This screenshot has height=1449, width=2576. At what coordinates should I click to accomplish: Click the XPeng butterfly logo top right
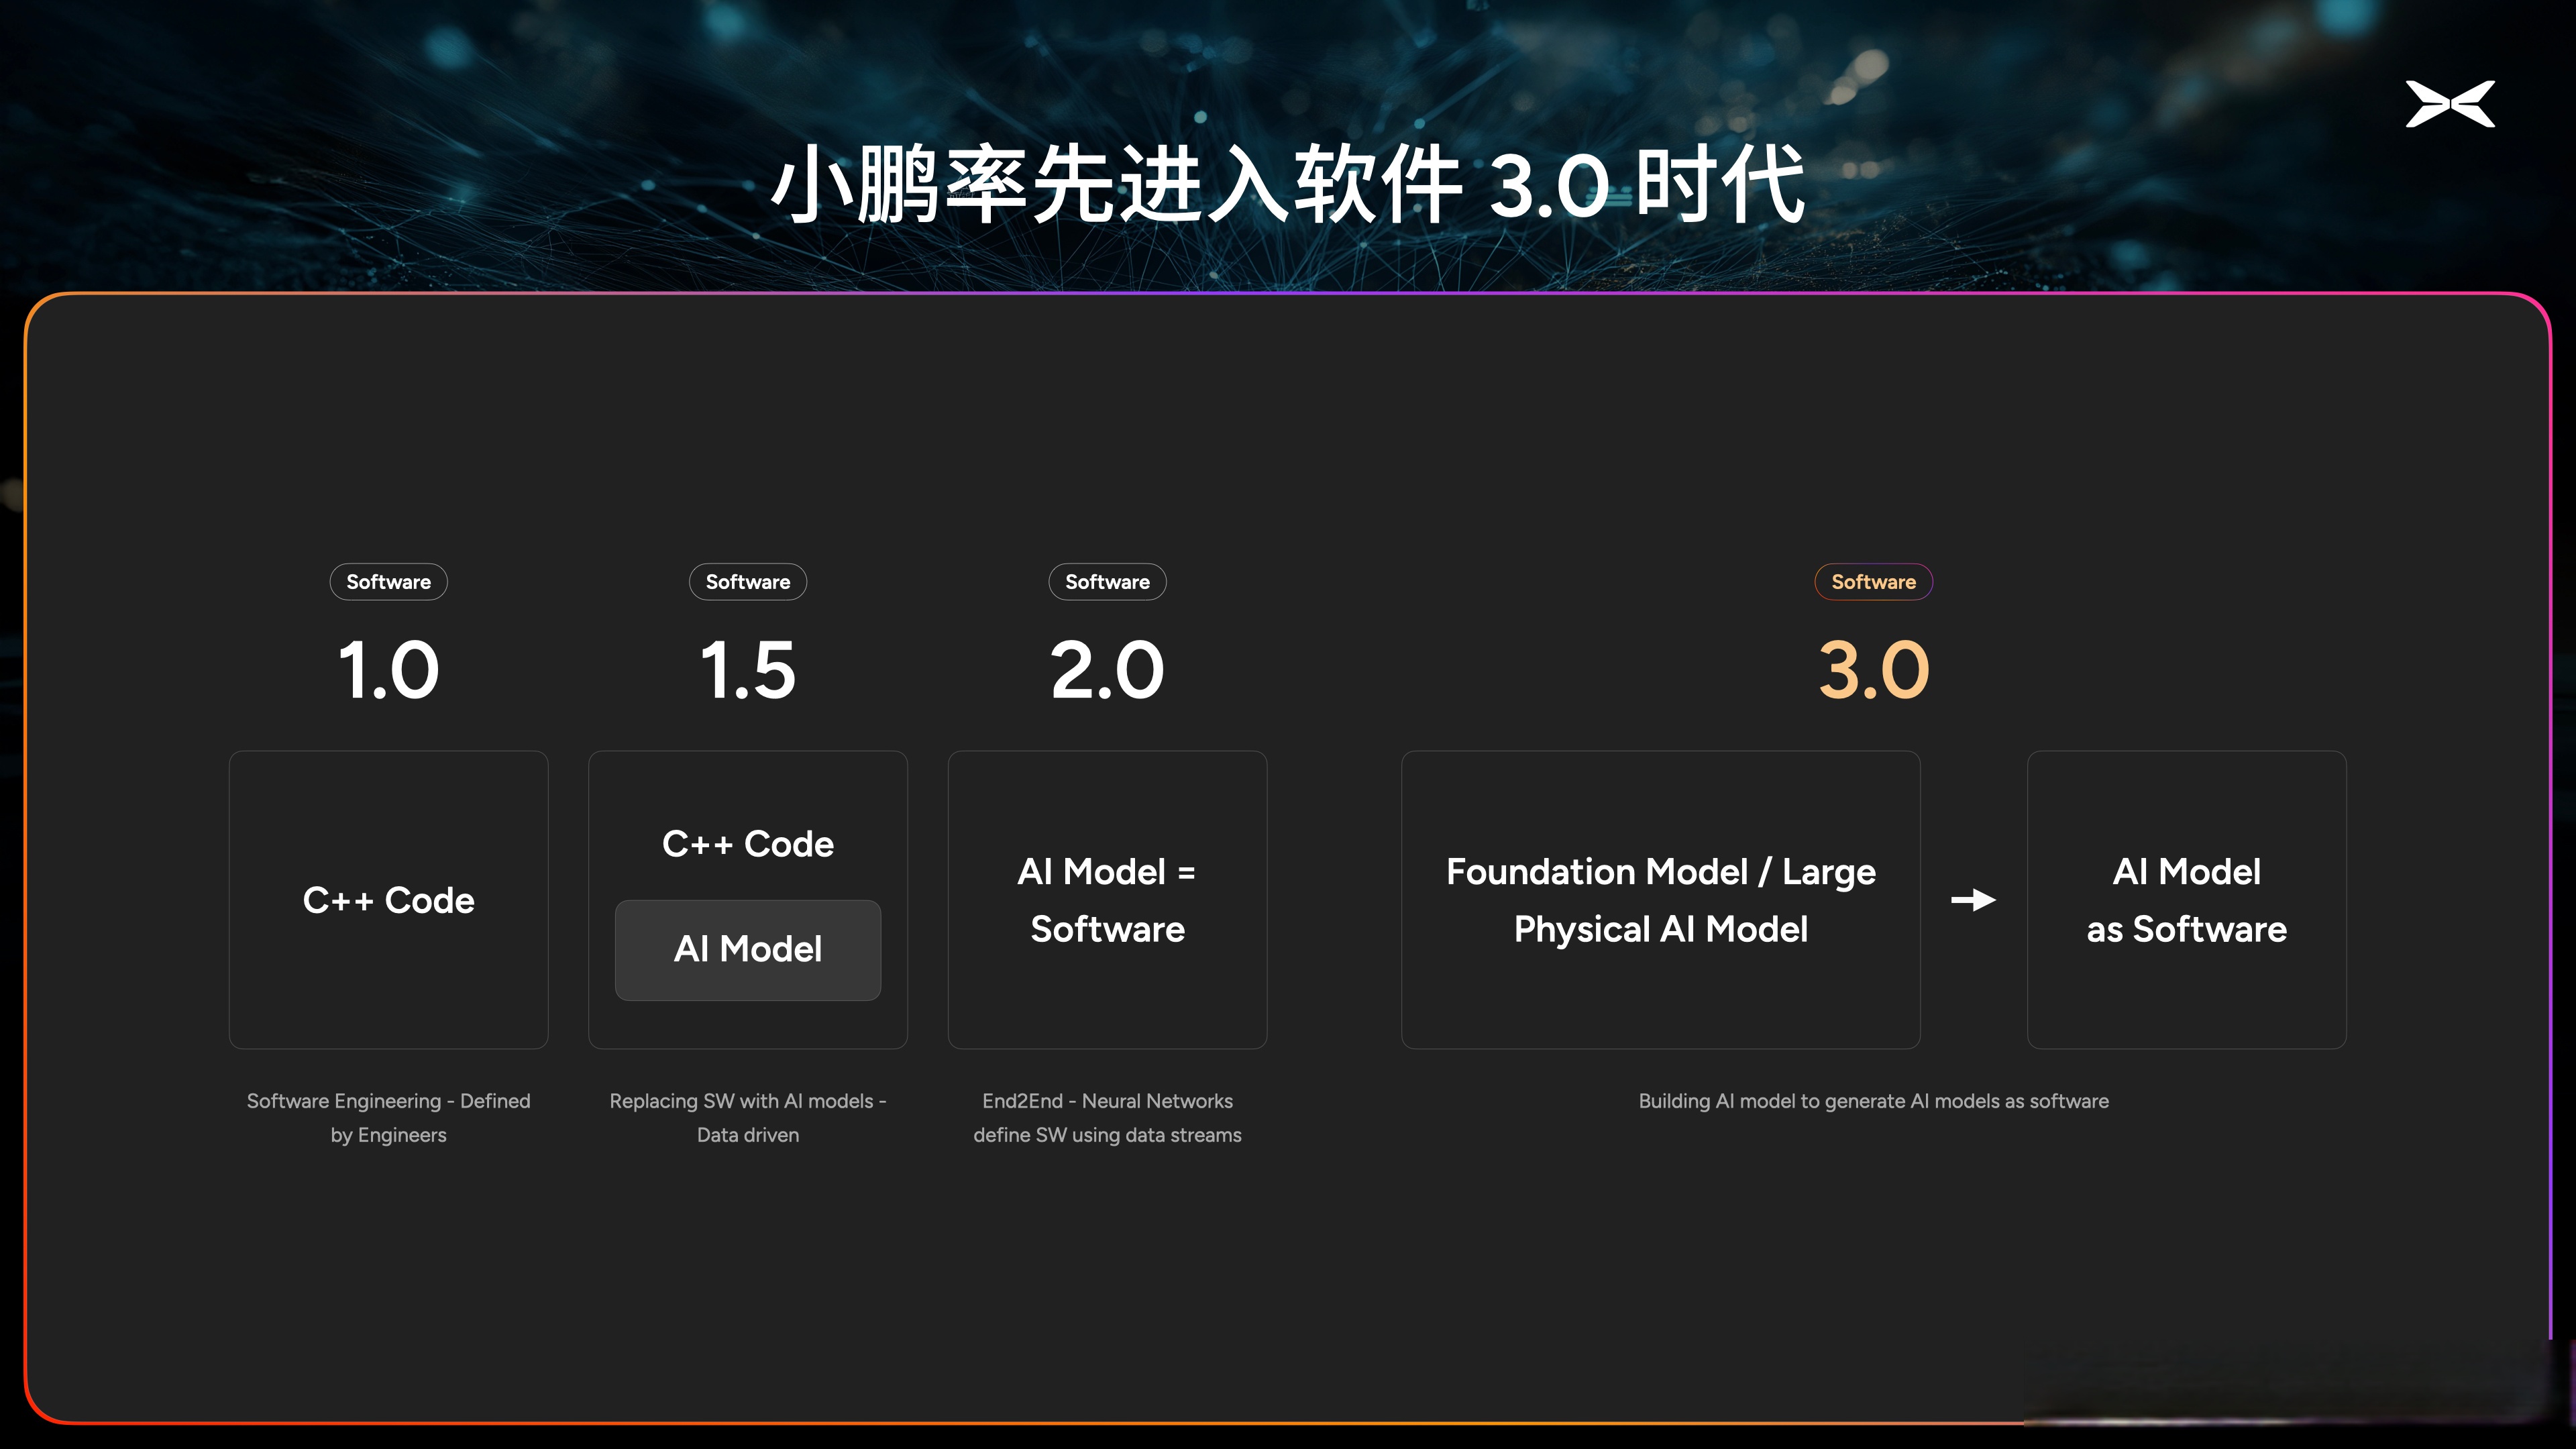[x=2452, y=103]
